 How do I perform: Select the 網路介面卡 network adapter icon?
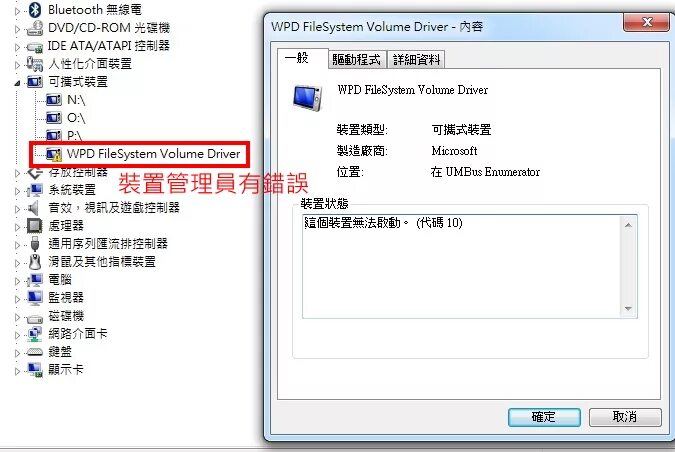point(34,334)
